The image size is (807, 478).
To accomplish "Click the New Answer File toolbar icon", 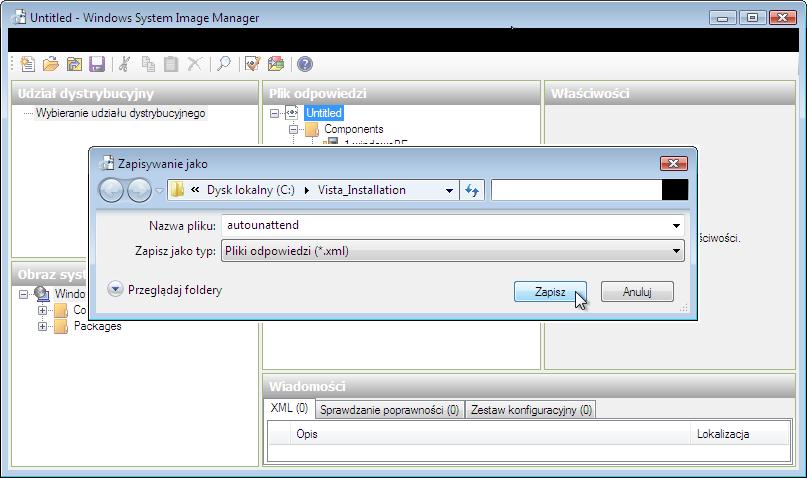I will pyautogui.click(x=28, y=64).
